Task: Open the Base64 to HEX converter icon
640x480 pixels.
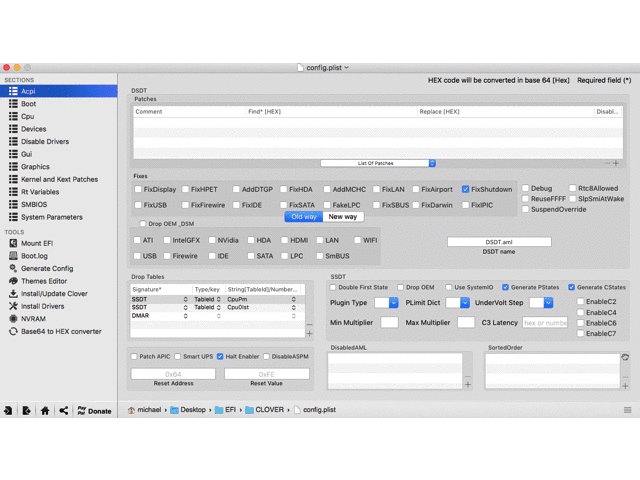Action: pos(13,331)
